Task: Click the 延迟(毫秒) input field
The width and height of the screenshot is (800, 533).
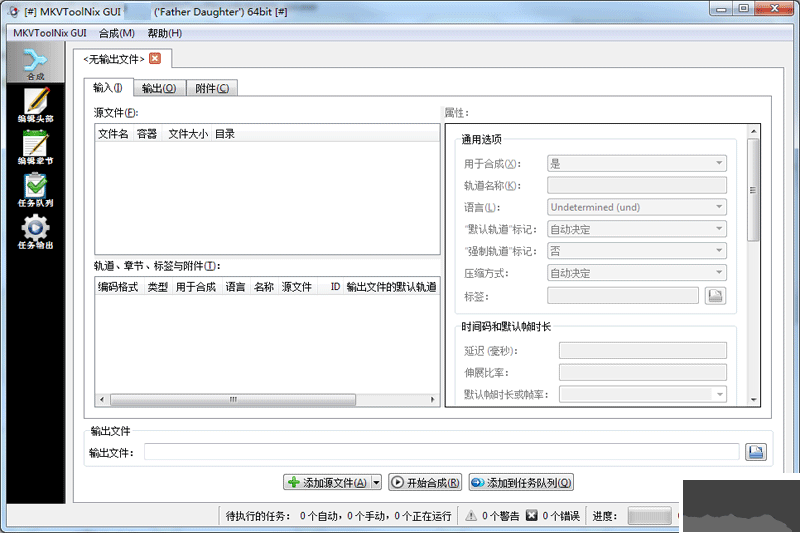Action: (643, 350)
